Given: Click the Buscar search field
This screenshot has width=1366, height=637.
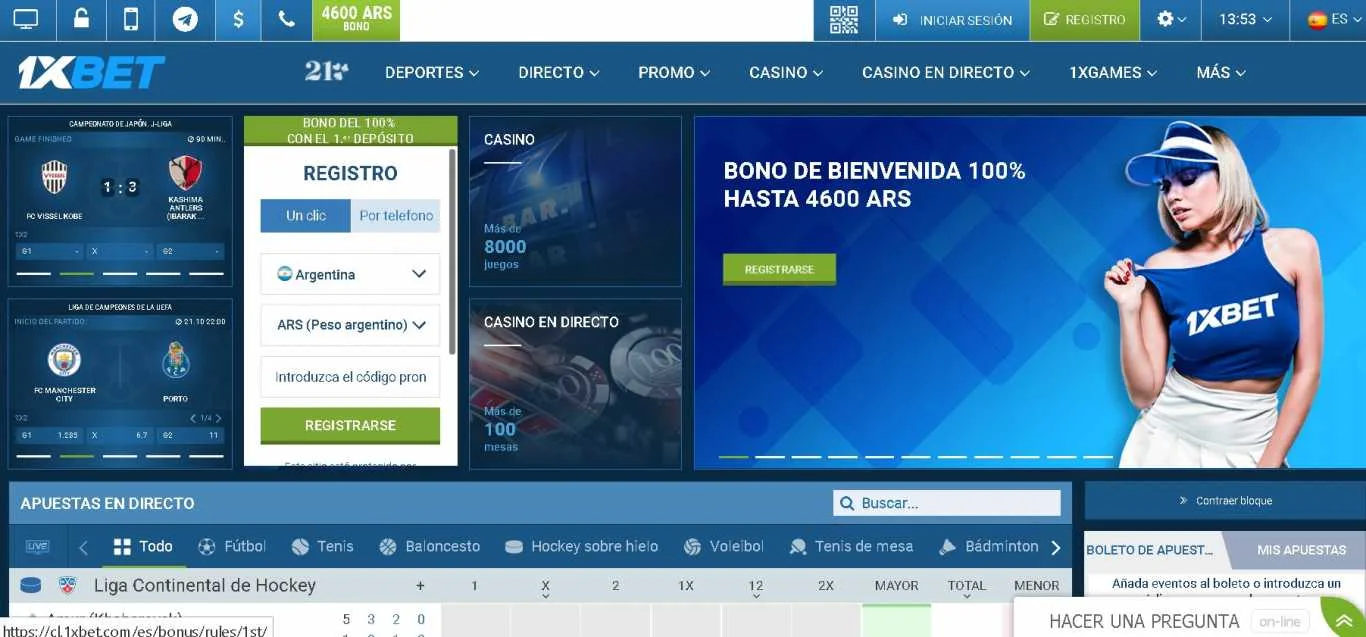Looking at the screenshot, I should tap(947, 503).
